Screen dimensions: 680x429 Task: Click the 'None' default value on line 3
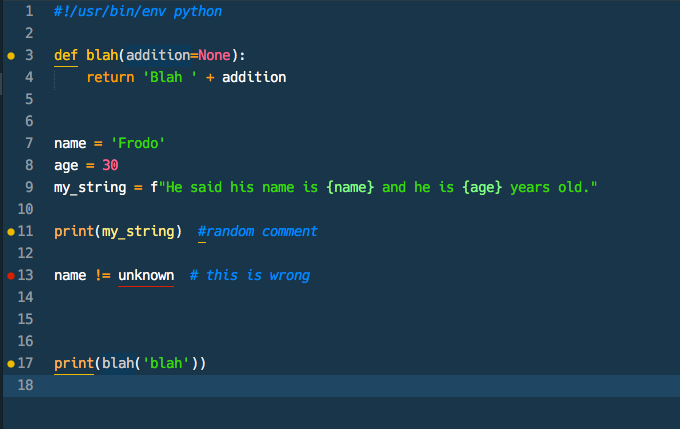click(x=214, y=55)
